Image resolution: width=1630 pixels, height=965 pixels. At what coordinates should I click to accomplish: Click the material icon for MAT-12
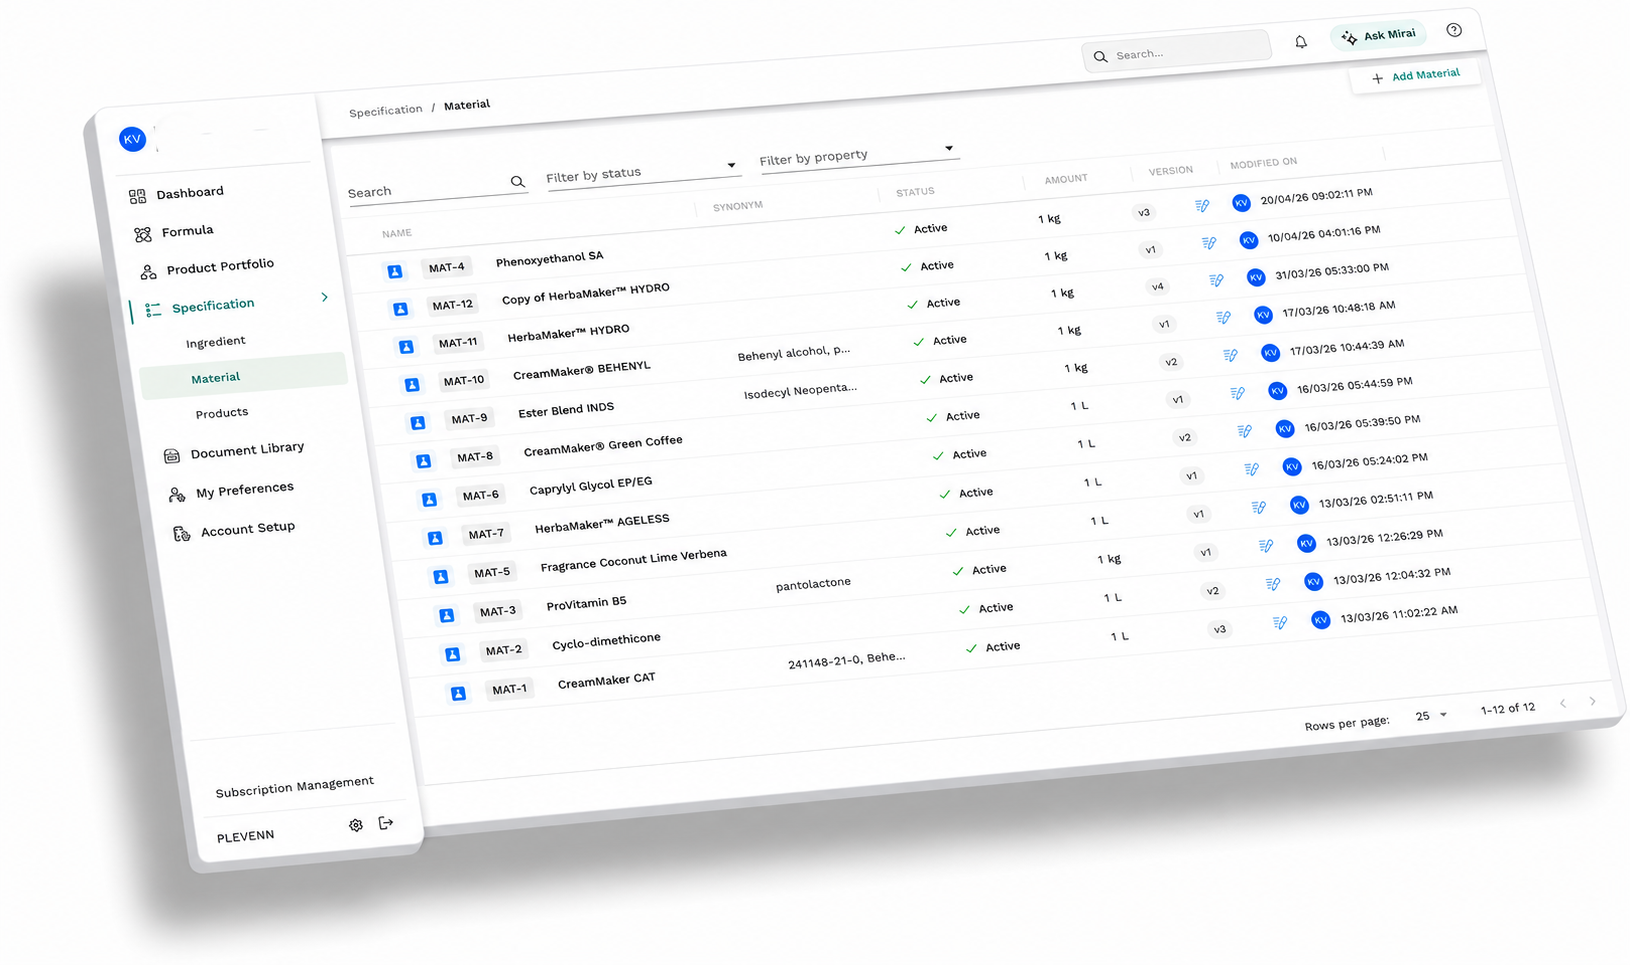pos(401,309)
